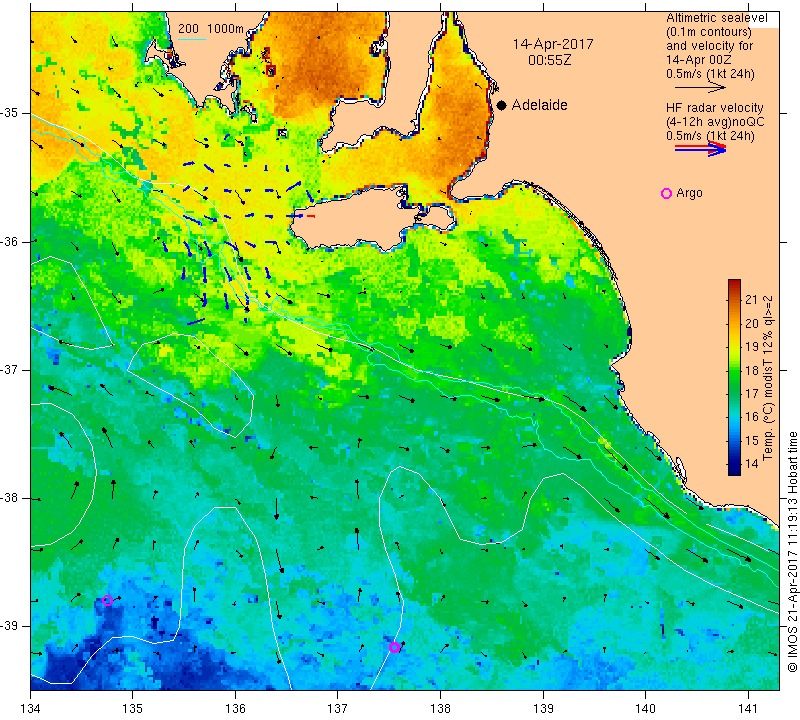Click the IMOS copyright timestamp text
This screenshot has height=720, width=800.
[x=792, y=552]
